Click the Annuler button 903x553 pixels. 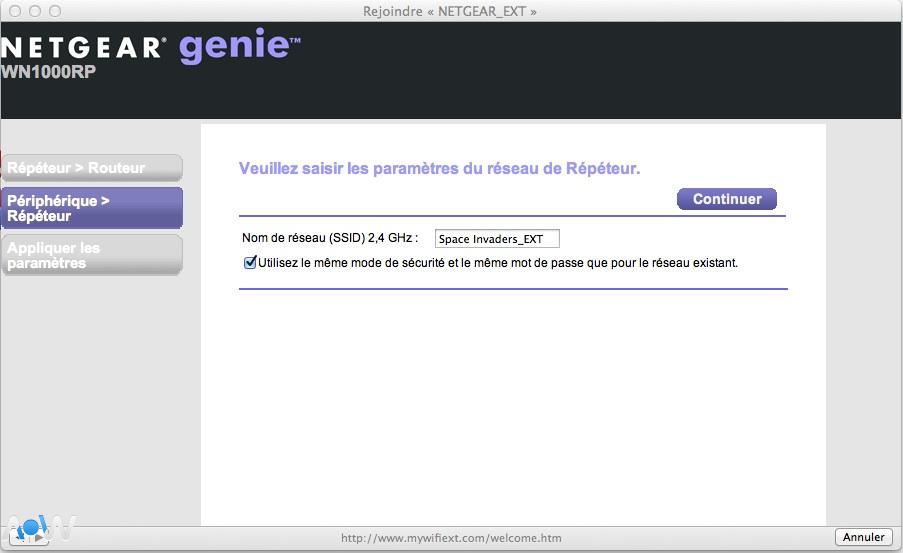click(x=863, y=537)
